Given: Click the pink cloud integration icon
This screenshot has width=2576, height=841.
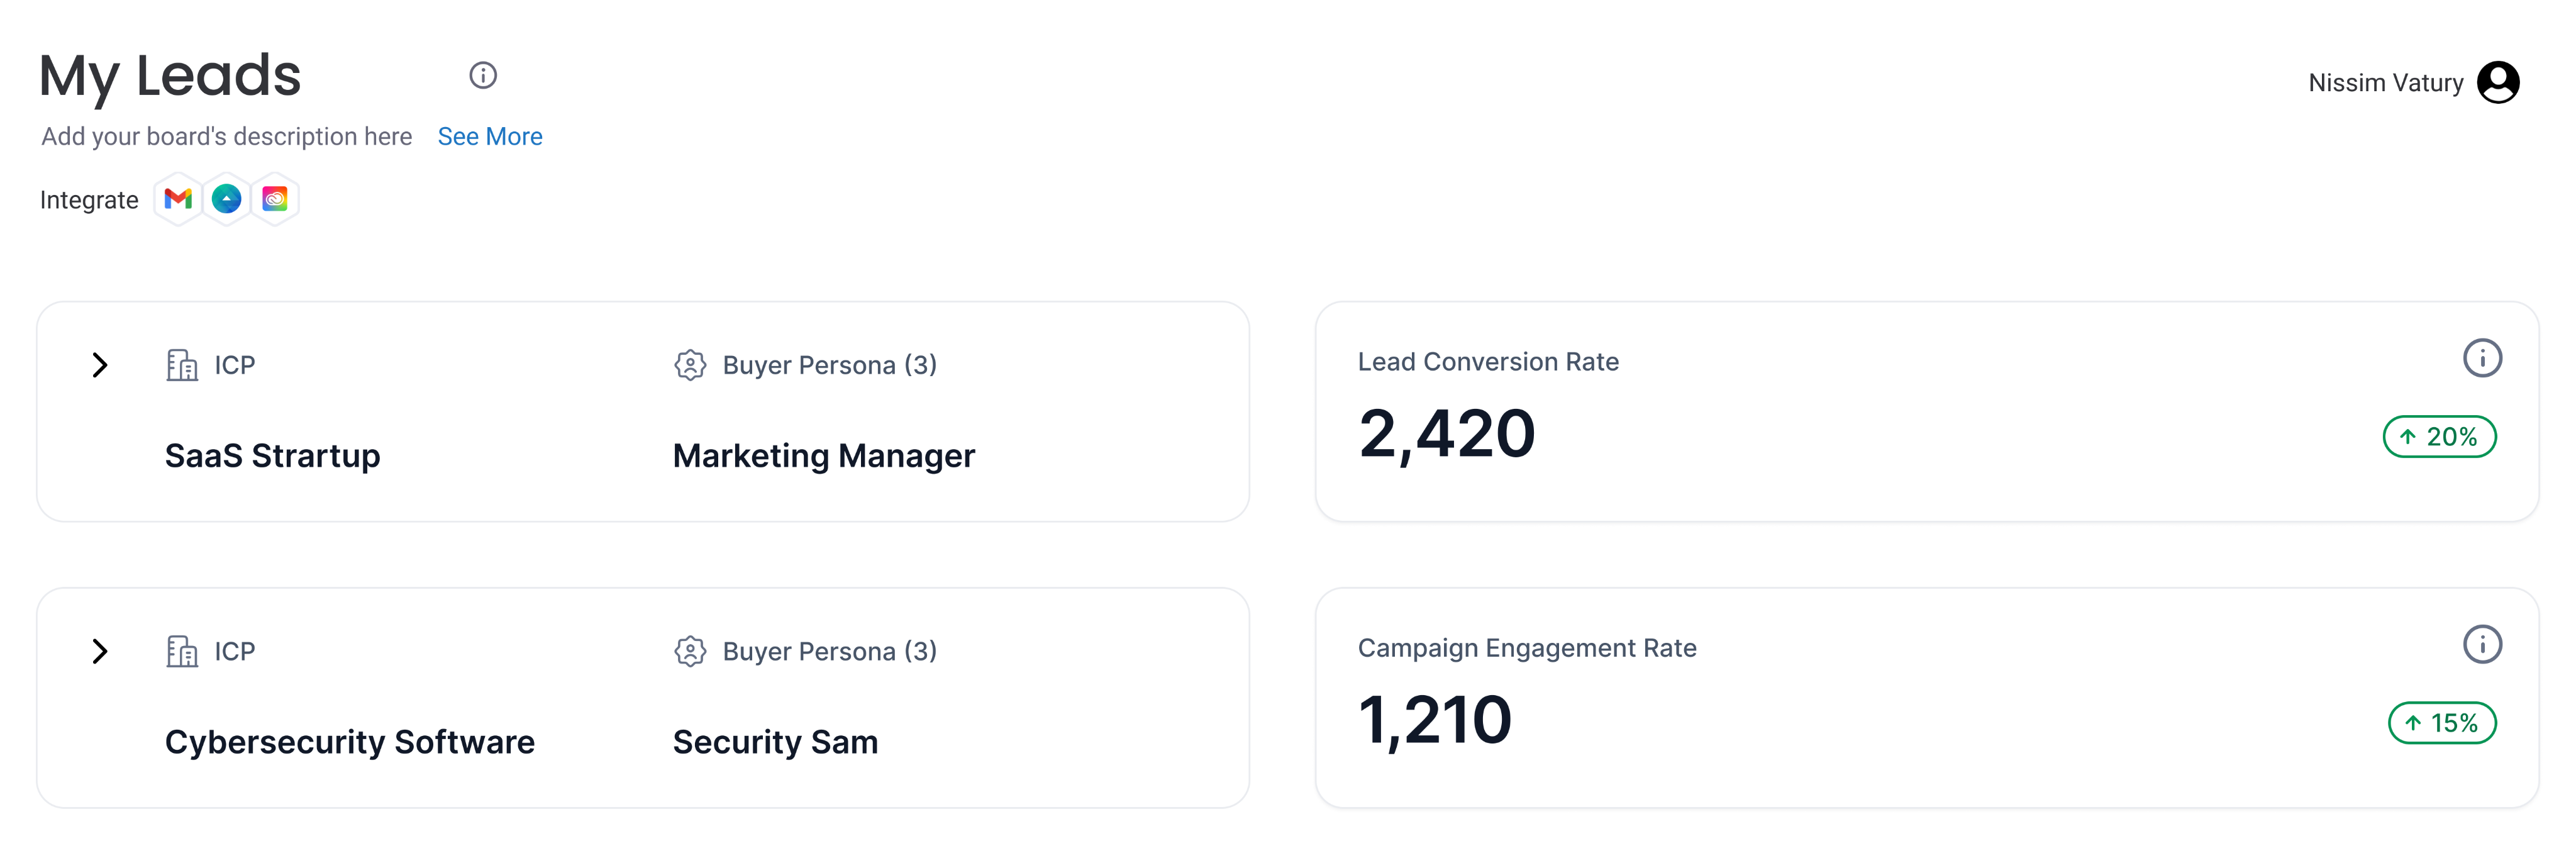Looking at the screenshot, I should coord(275,199).
